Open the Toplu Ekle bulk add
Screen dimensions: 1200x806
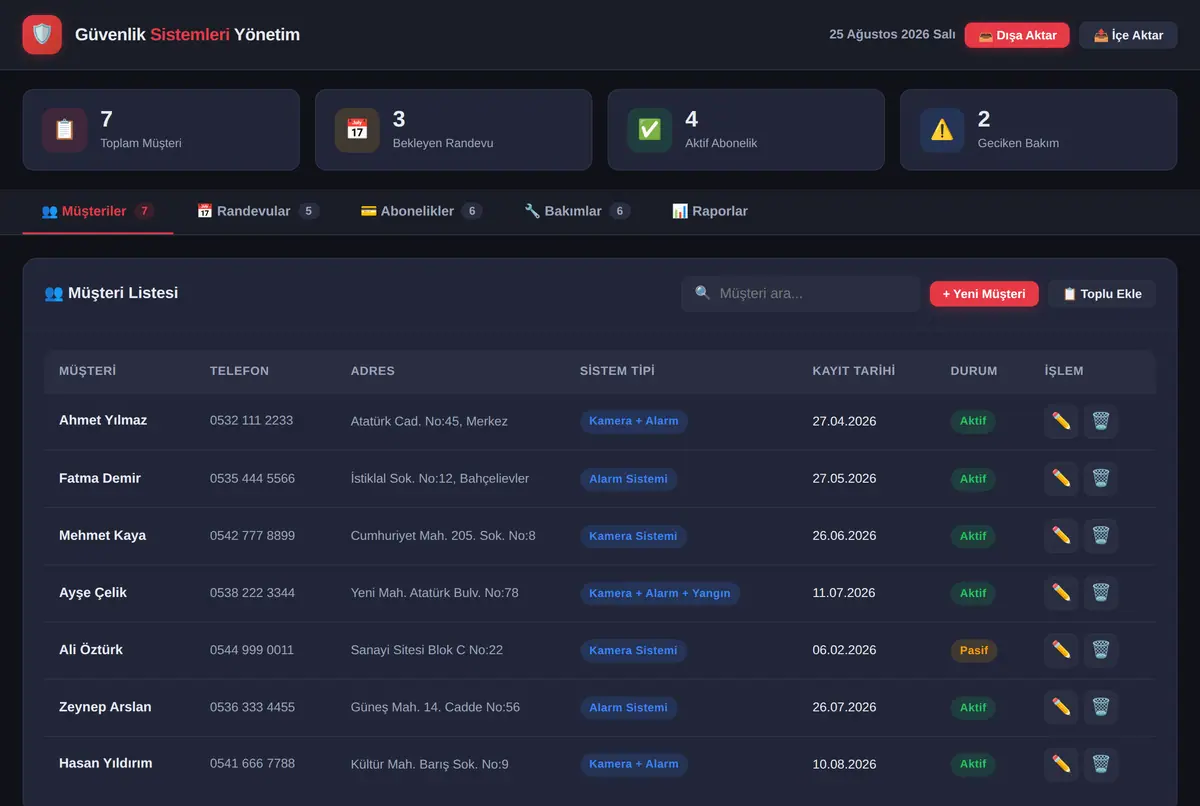(x=1102, y=294)
